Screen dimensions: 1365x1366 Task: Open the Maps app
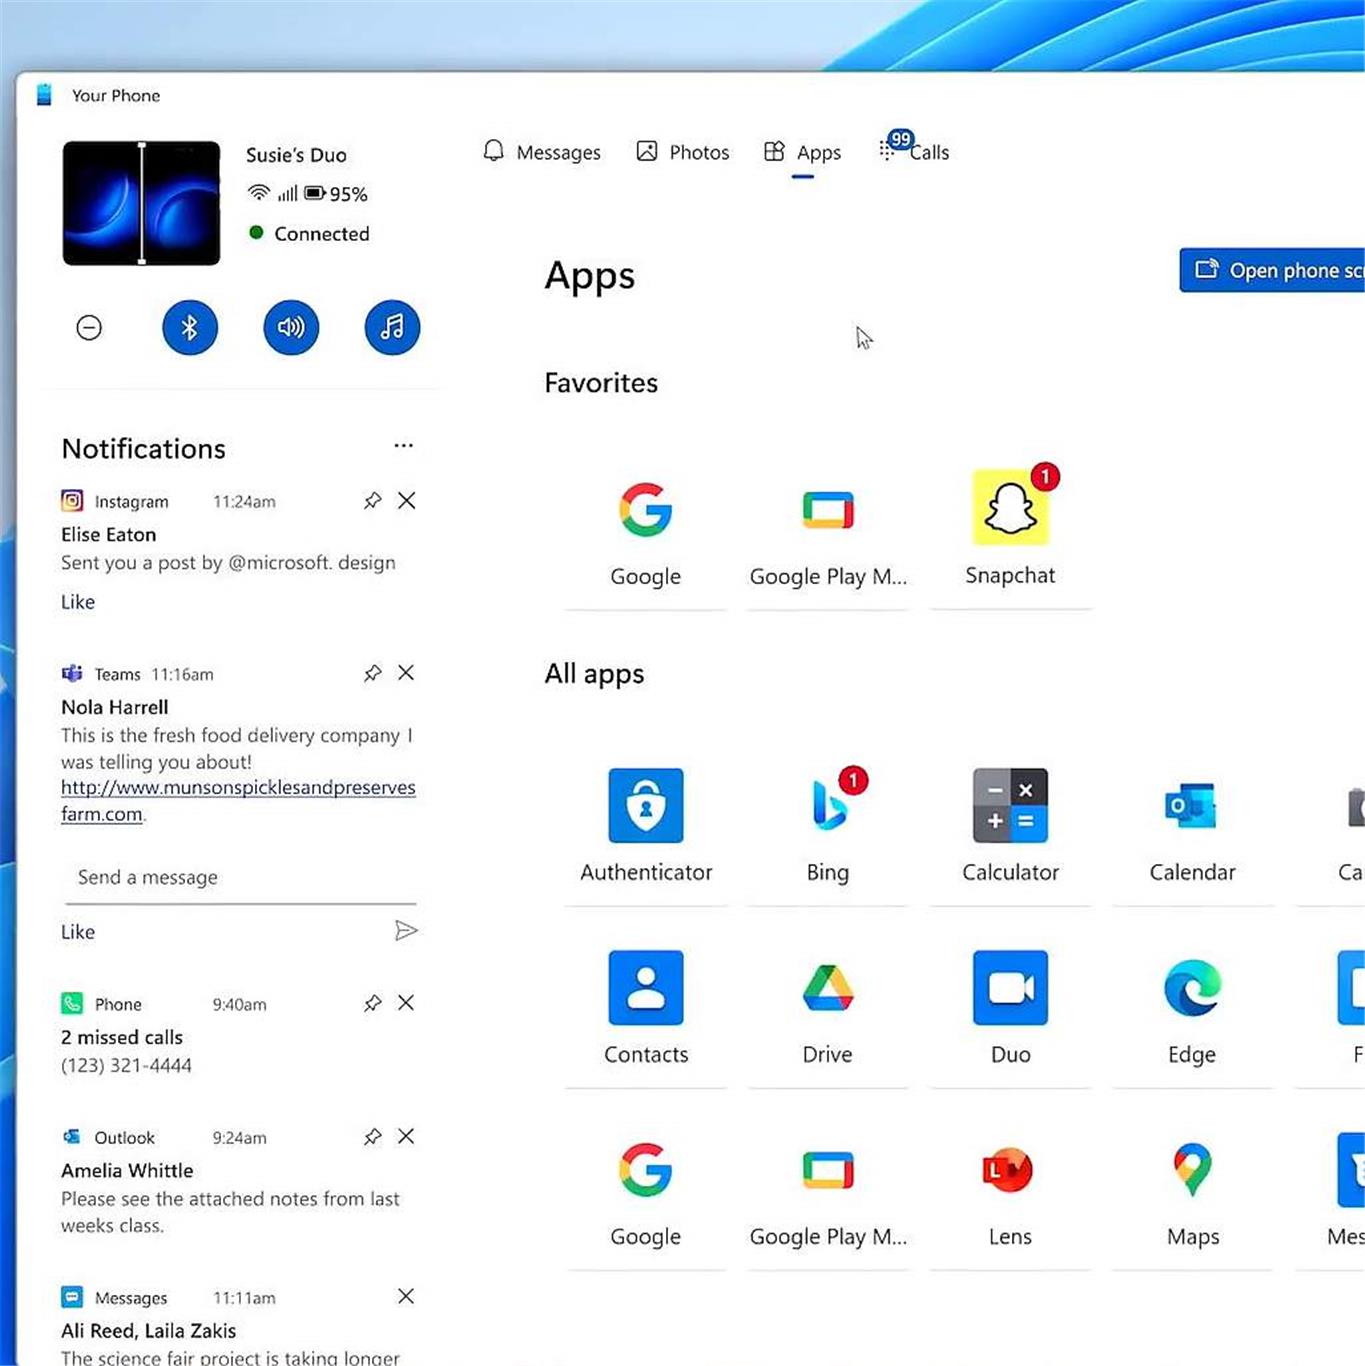(x=1192, y=1170)
